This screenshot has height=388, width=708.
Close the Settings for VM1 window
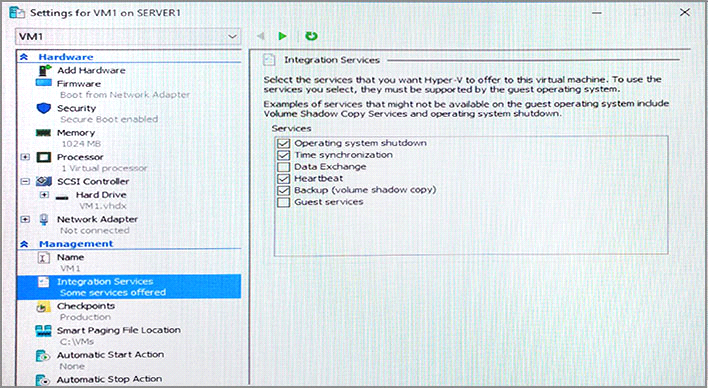click(685, 12)
